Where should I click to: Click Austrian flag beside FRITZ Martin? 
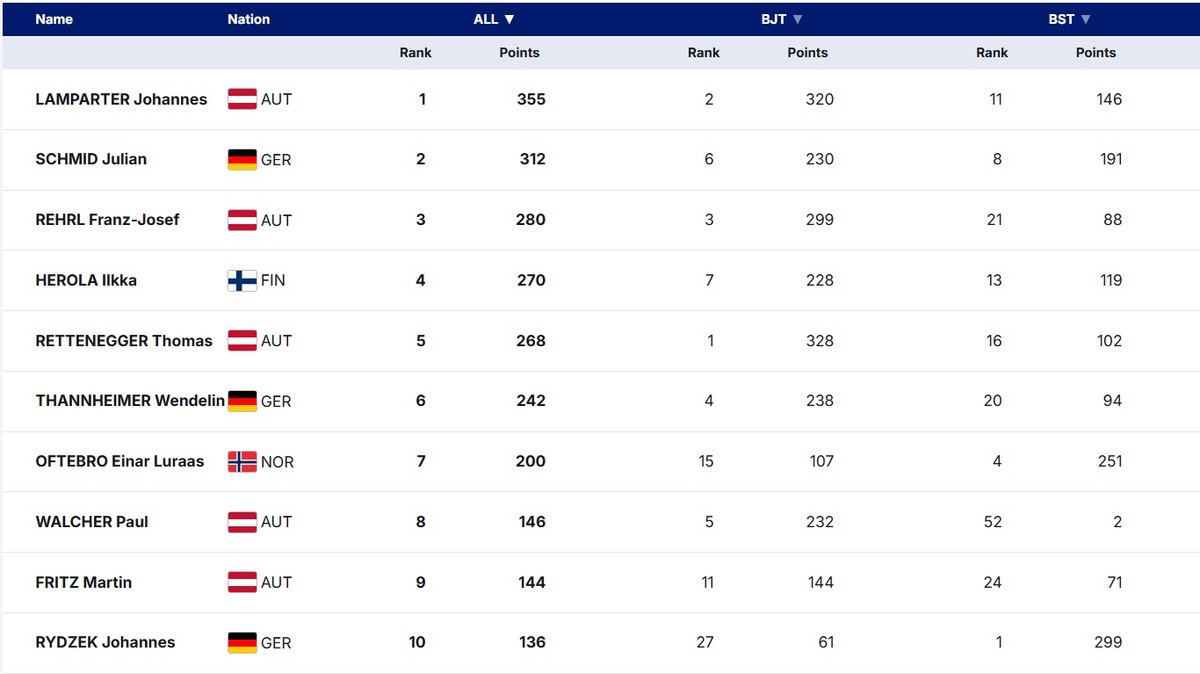pyautogui.click(x=242, y=582)
